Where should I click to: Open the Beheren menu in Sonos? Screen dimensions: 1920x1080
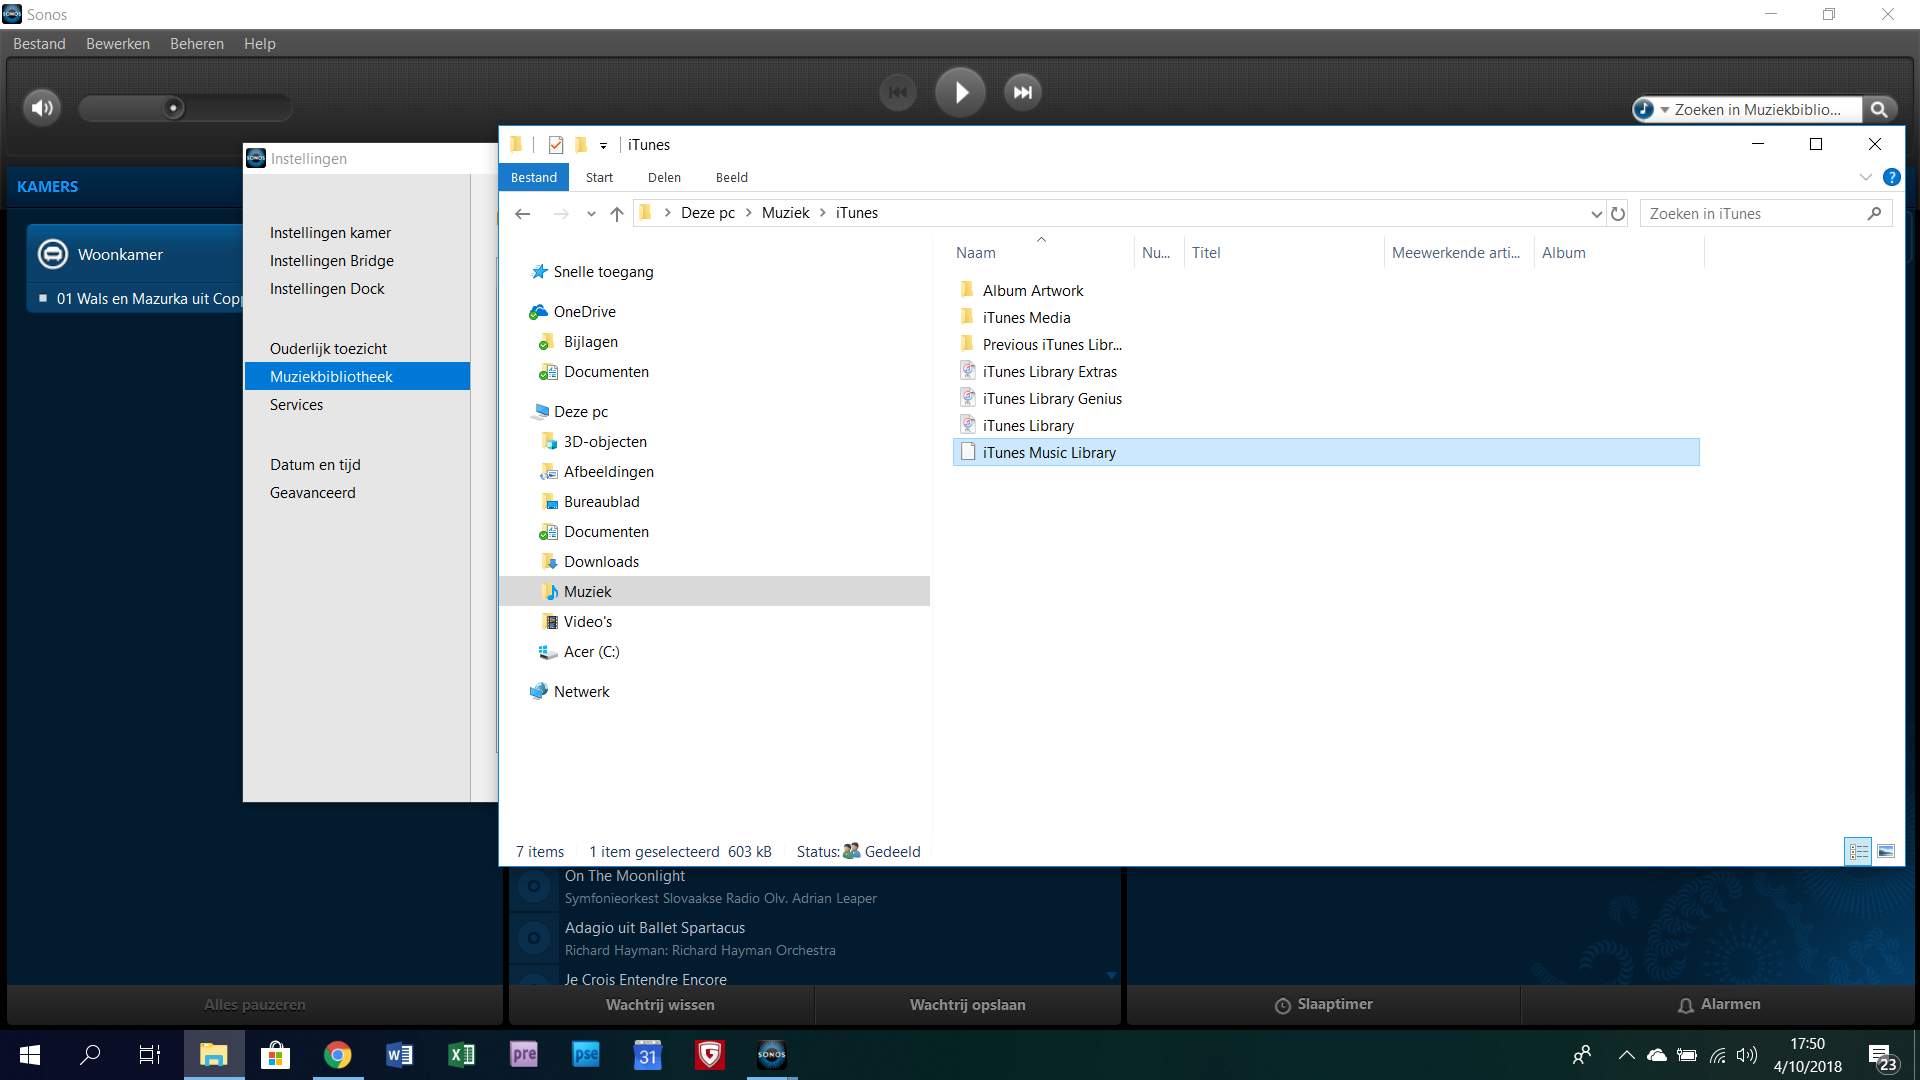[196, 44]
